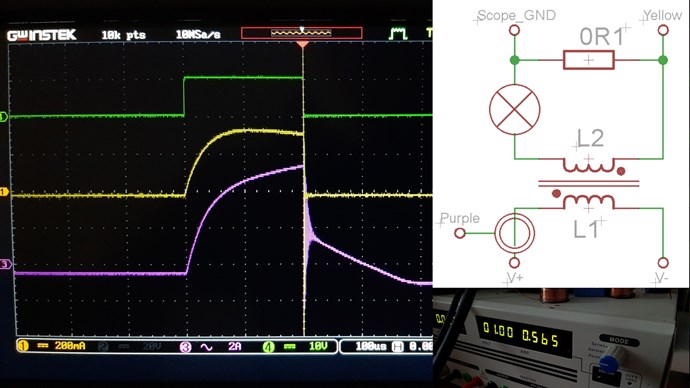Click the acquisition mode pulse icon
This screenshot has height=388, width=690.
coord(398,33)
